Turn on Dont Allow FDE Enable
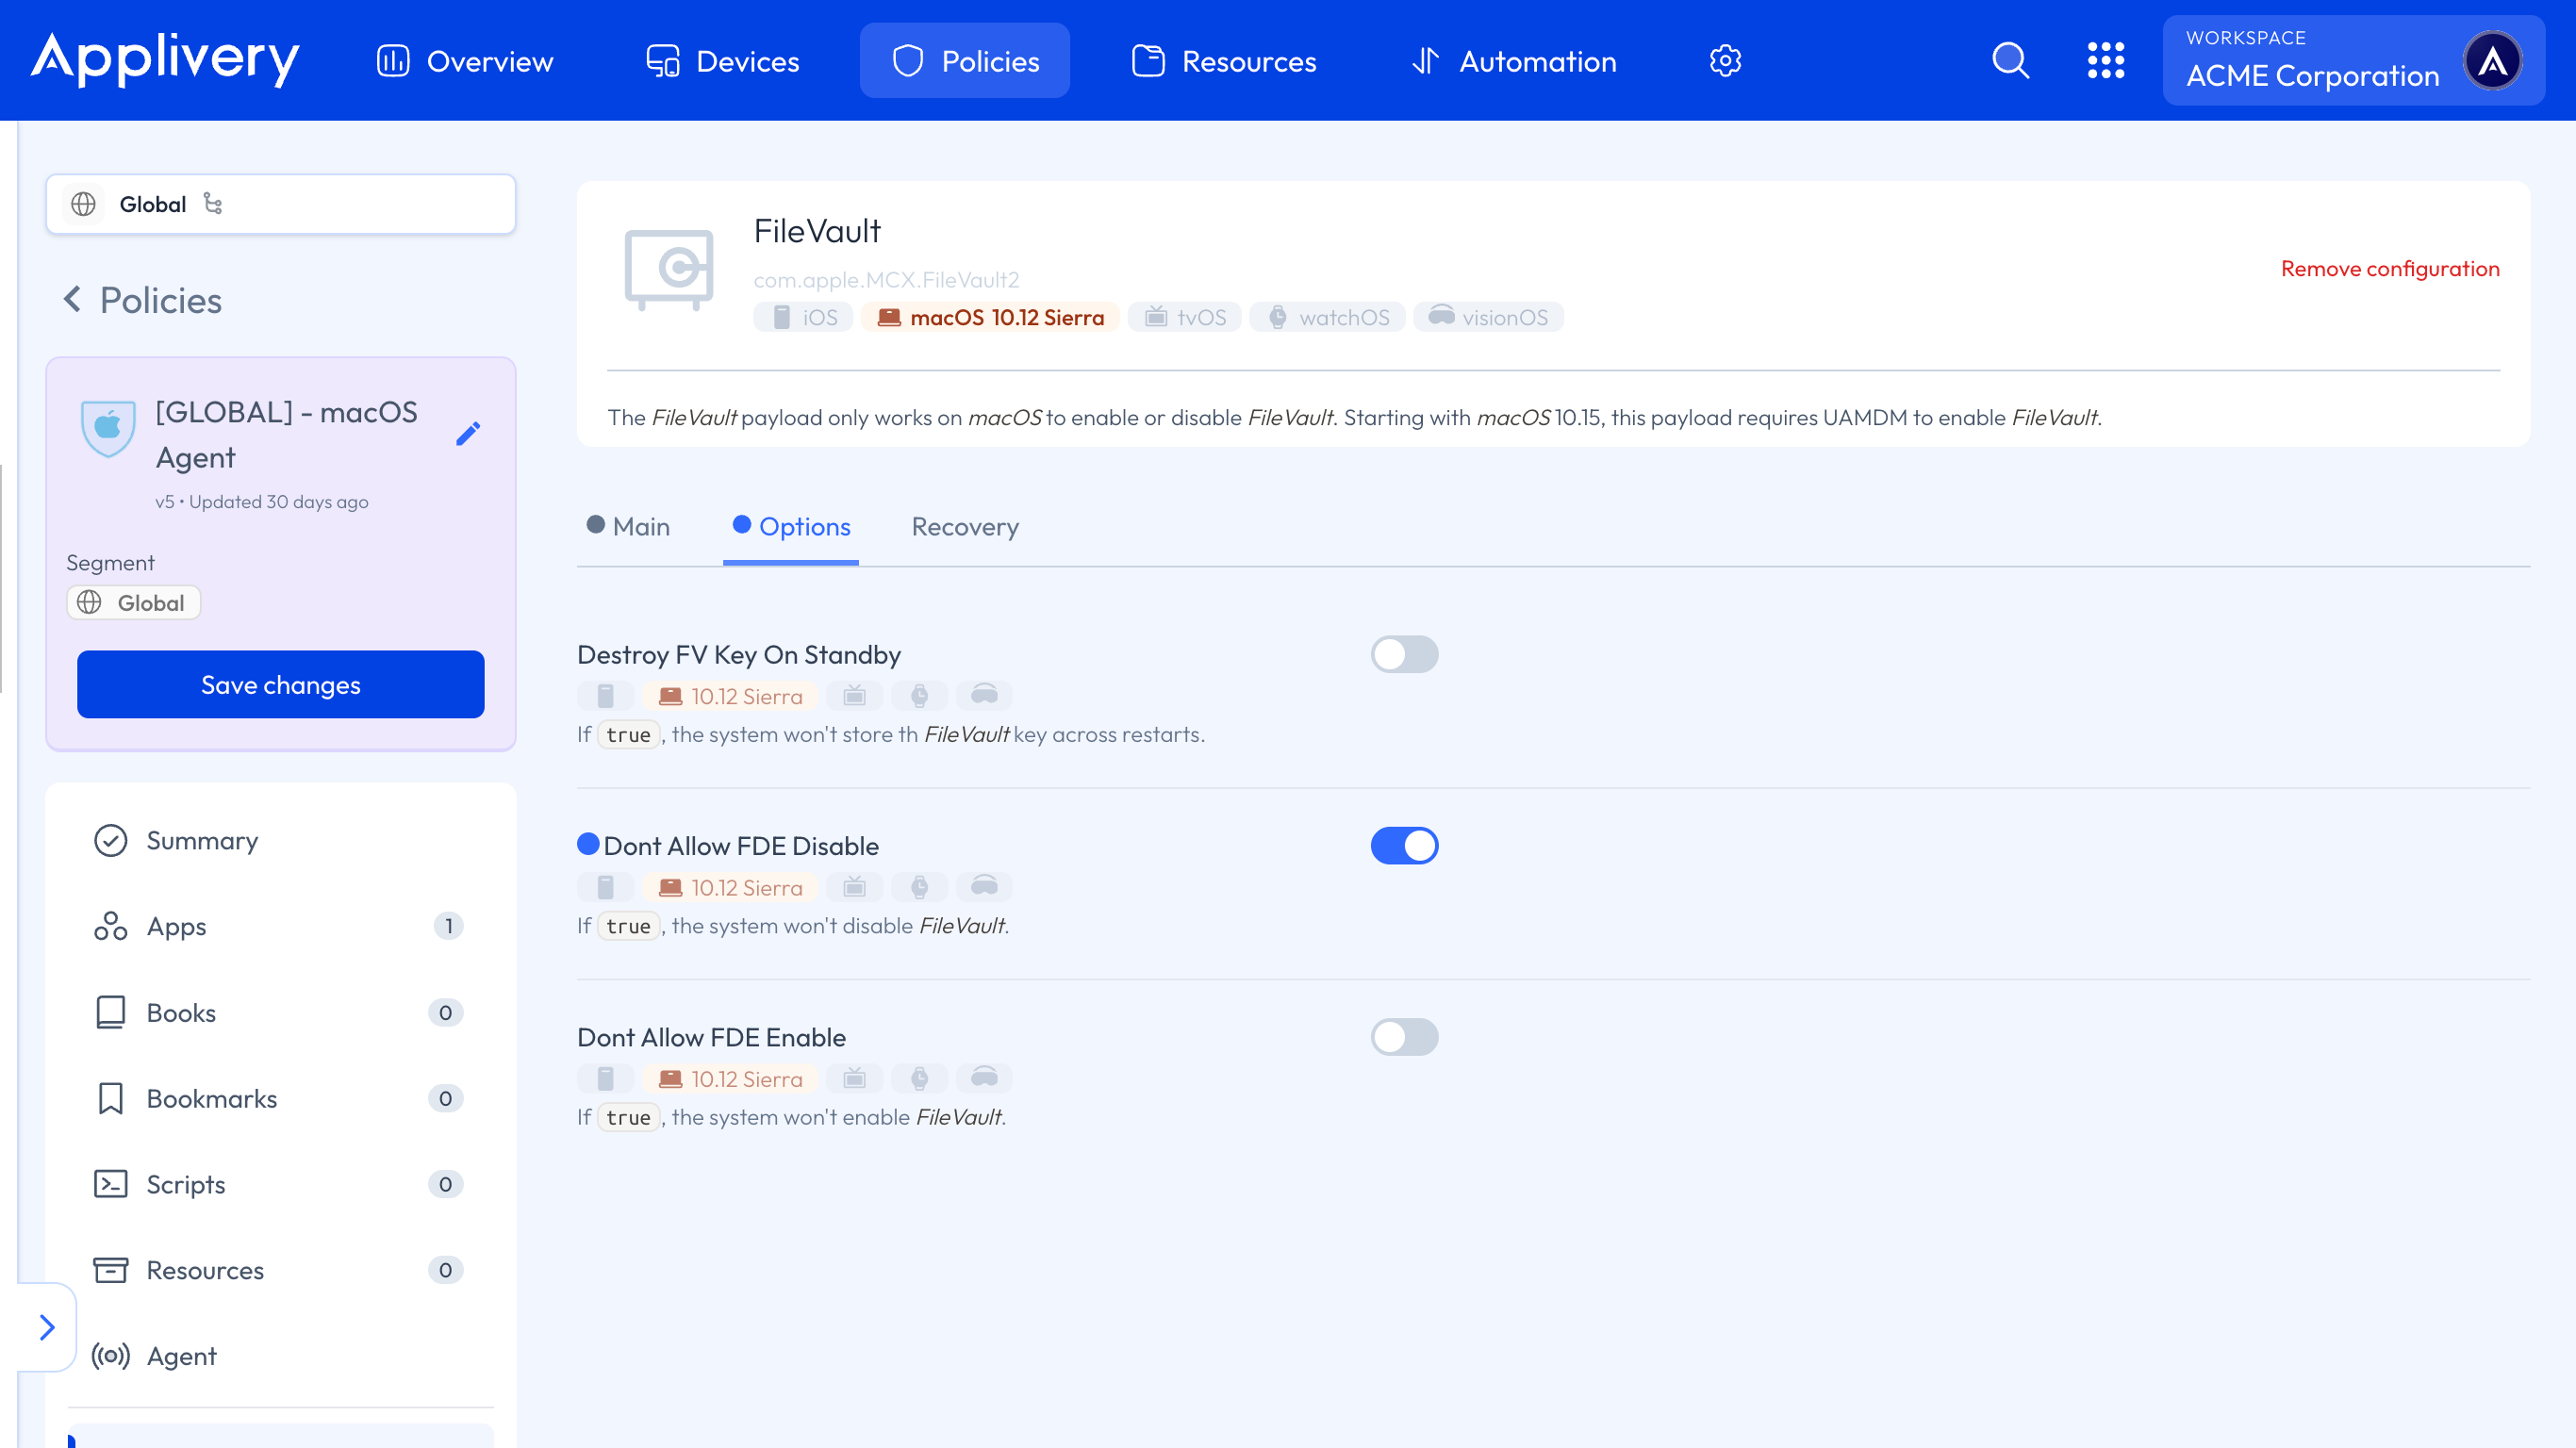 1403,1036
